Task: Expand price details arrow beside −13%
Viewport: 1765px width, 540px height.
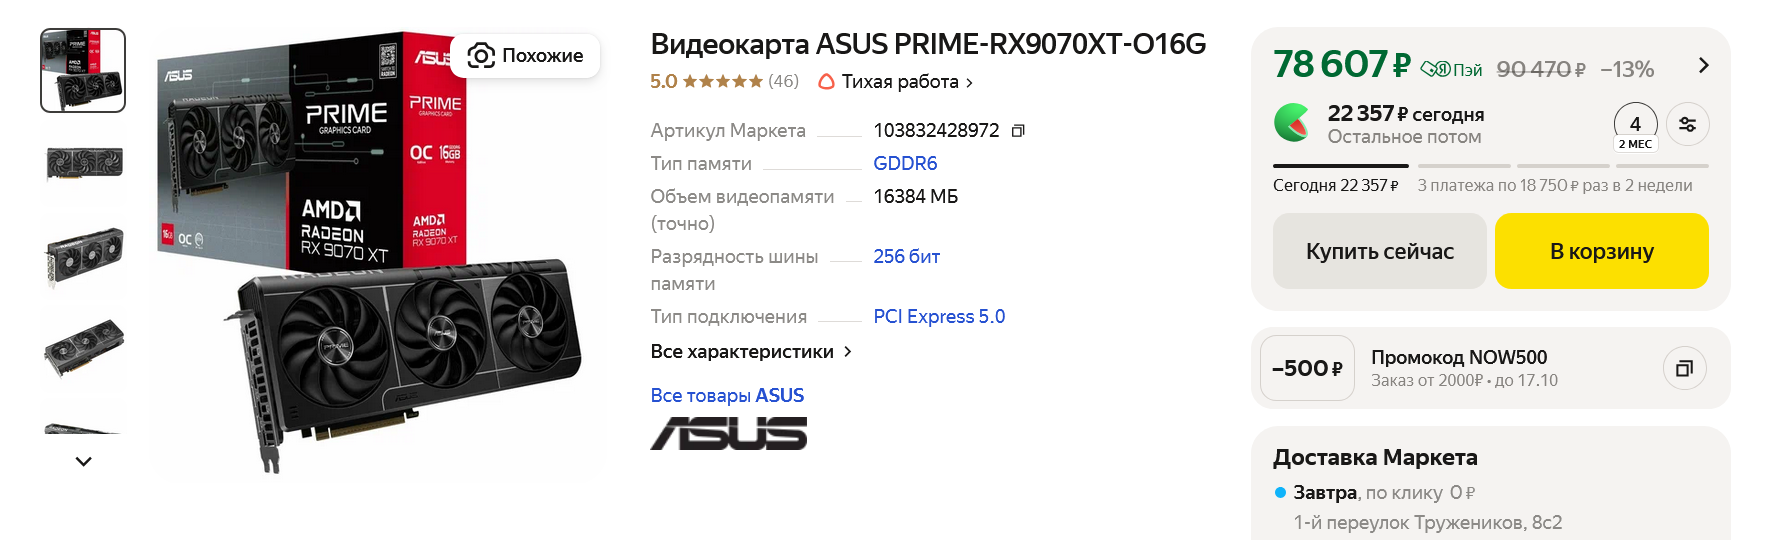Action: click(x=1704, y=66)
